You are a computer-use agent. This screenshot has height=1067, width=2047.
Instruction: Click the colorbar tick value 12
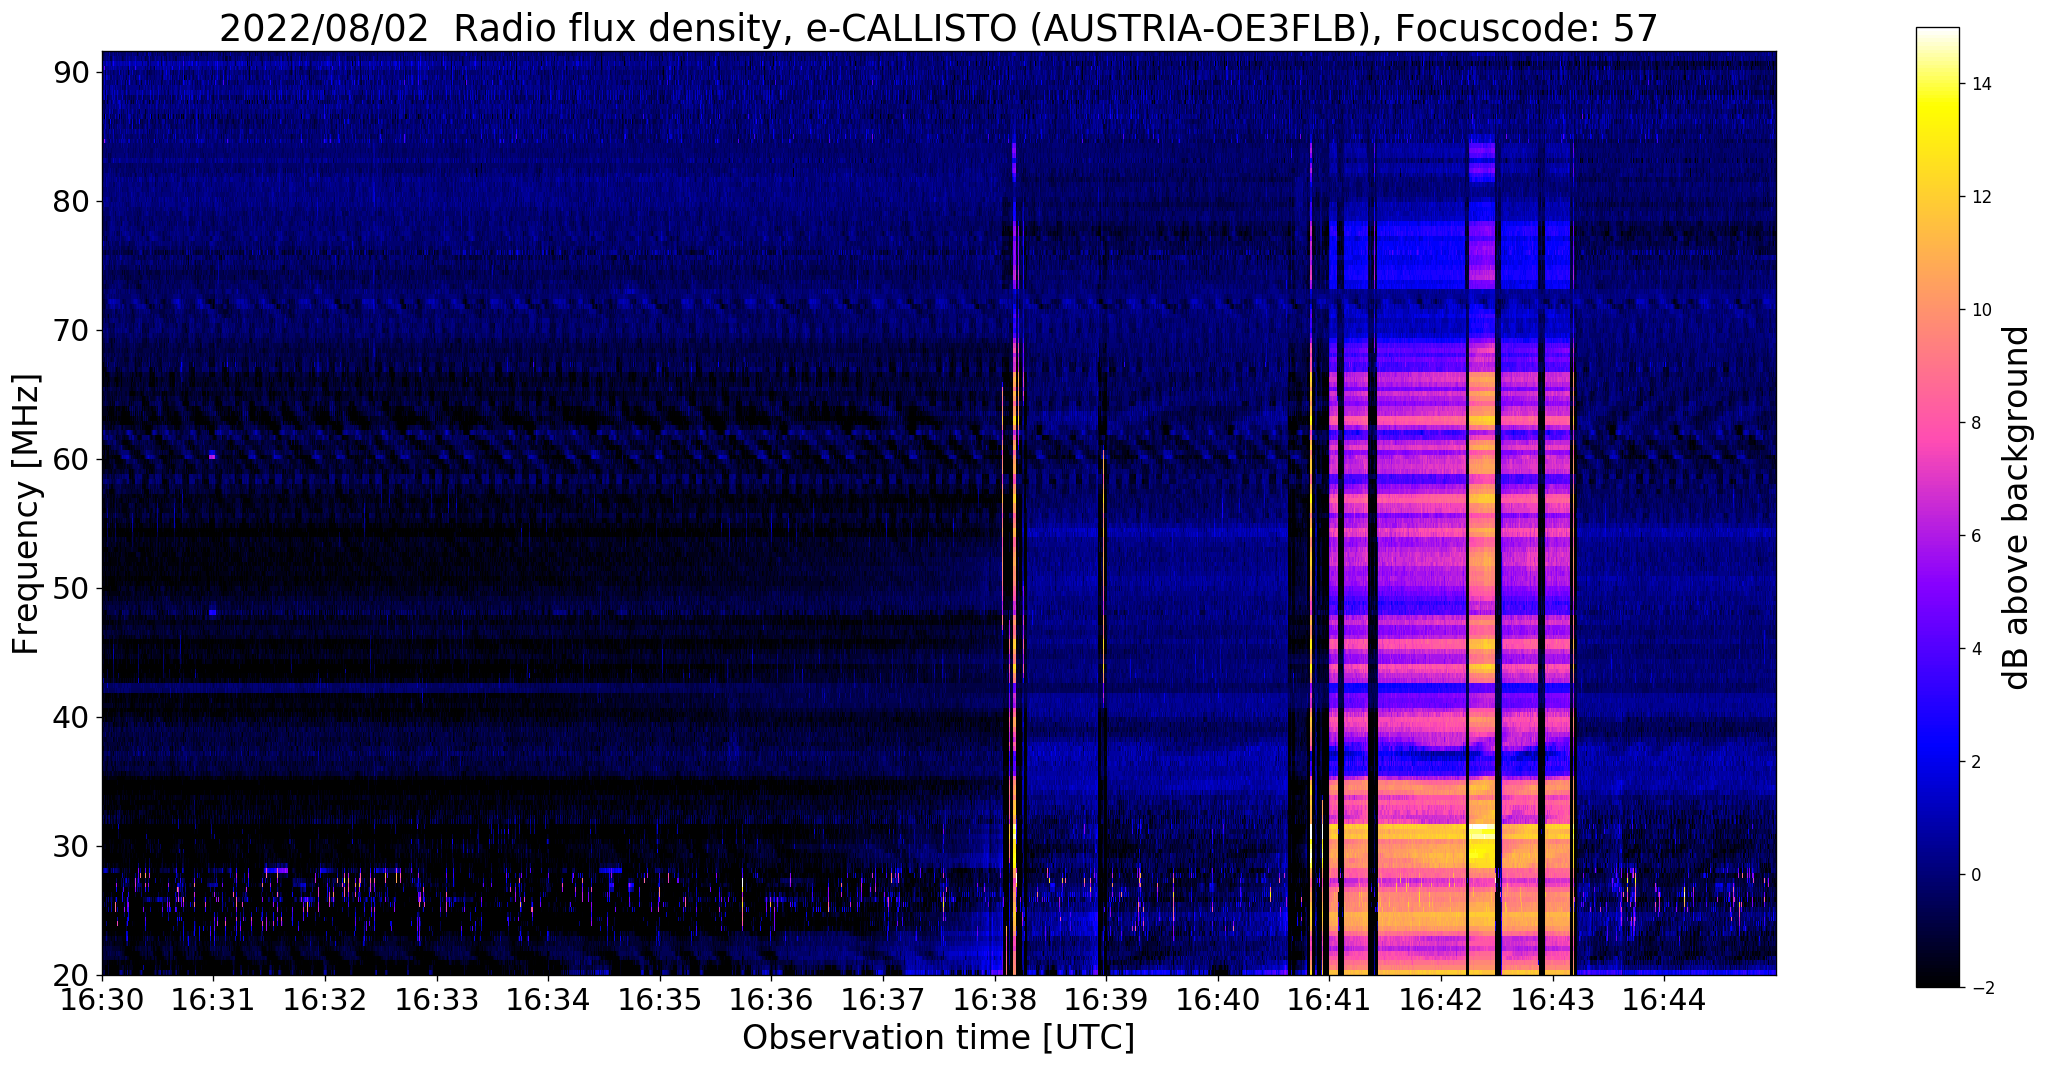[1980, 197]
